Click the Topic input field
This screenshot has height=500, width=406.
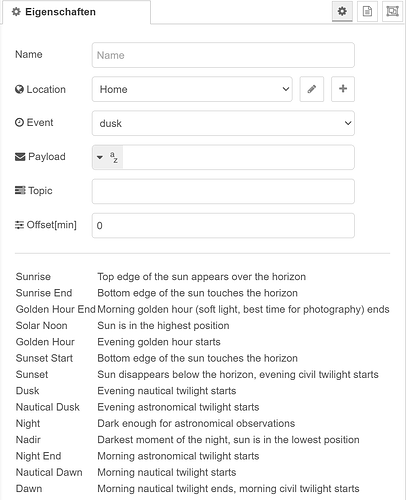[x=223, y=191]
